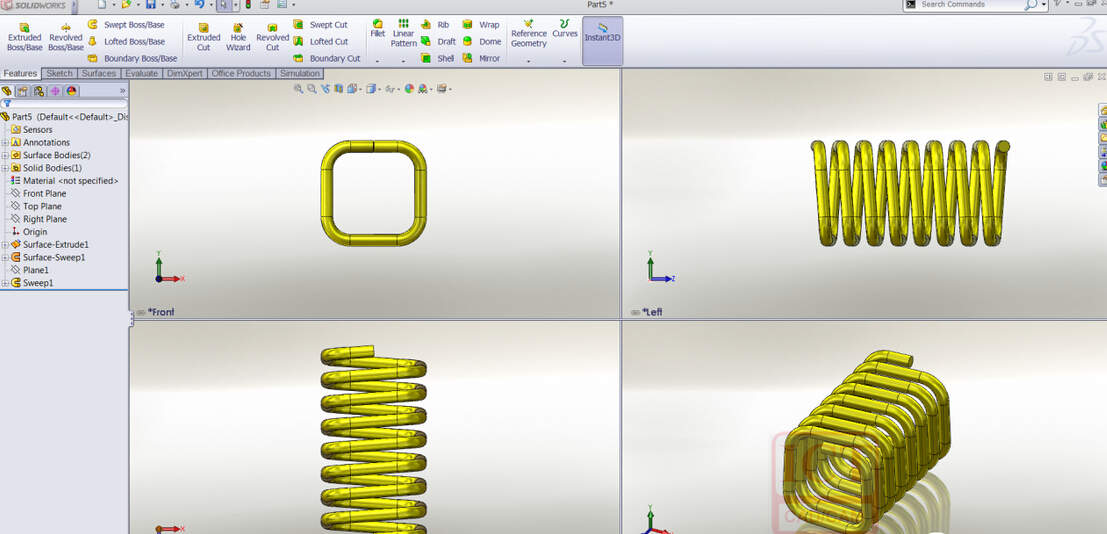Switch to the Office Products tab
Image resolution: width=1107 pixels, height=534 pixels.
tap(241, 73)
